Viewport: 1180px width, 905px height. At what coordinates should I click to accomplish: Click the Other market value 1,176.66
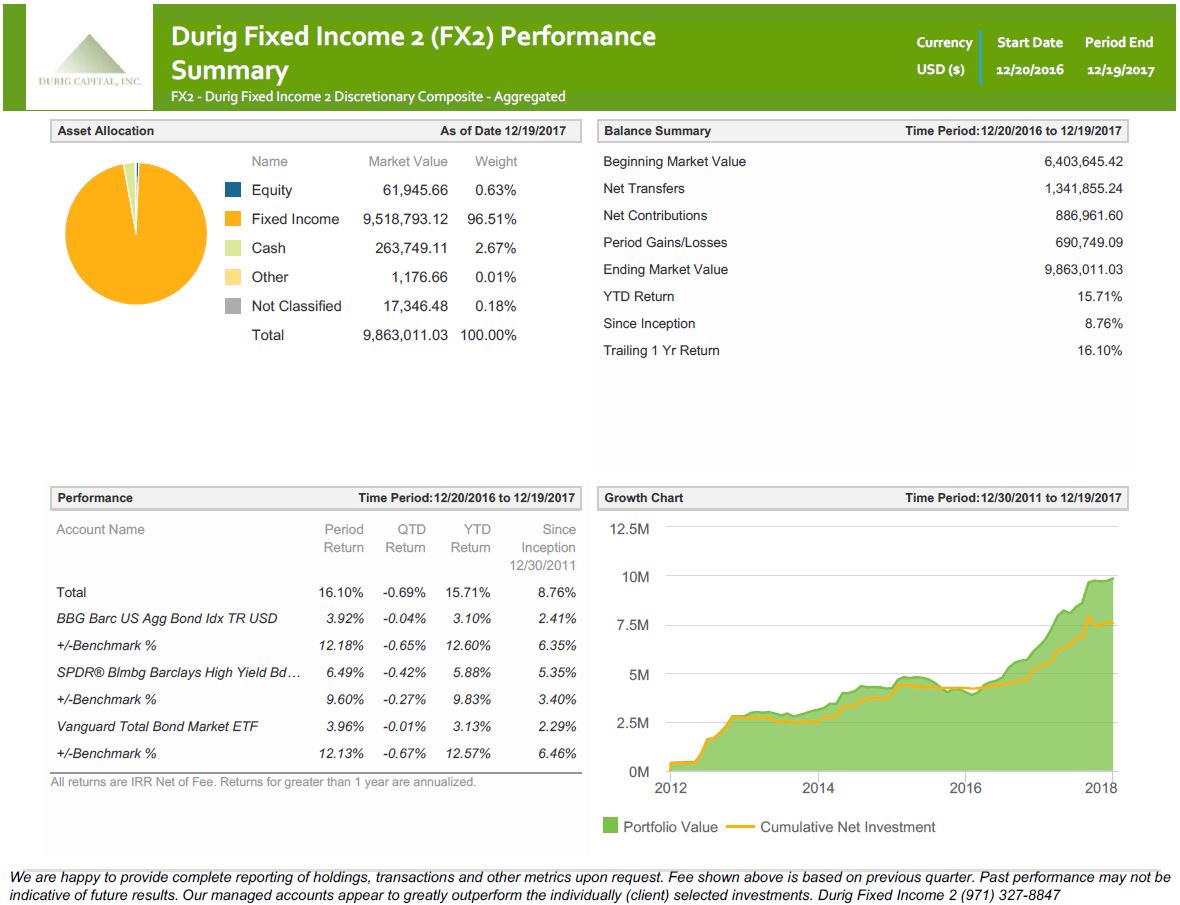(x=419, y=277)
